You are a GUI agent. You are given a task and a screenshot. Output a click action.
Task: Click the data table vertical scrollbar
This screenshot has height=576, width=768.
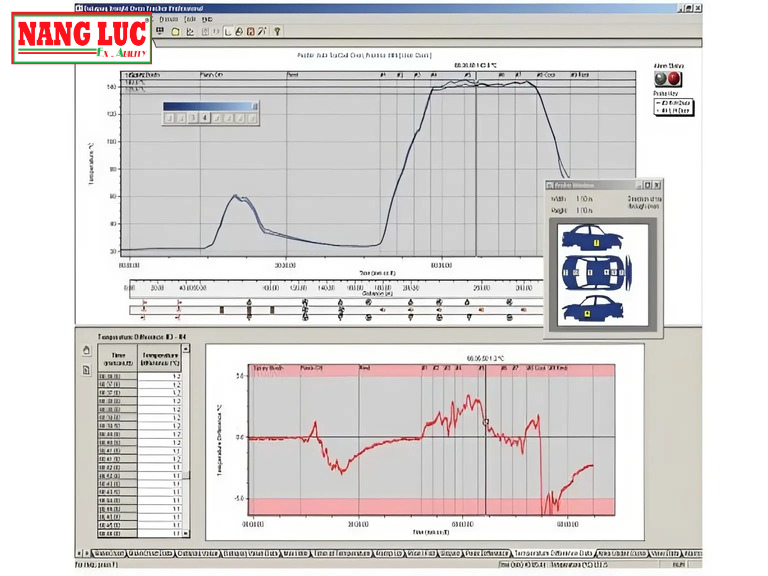tap(187, 450)
